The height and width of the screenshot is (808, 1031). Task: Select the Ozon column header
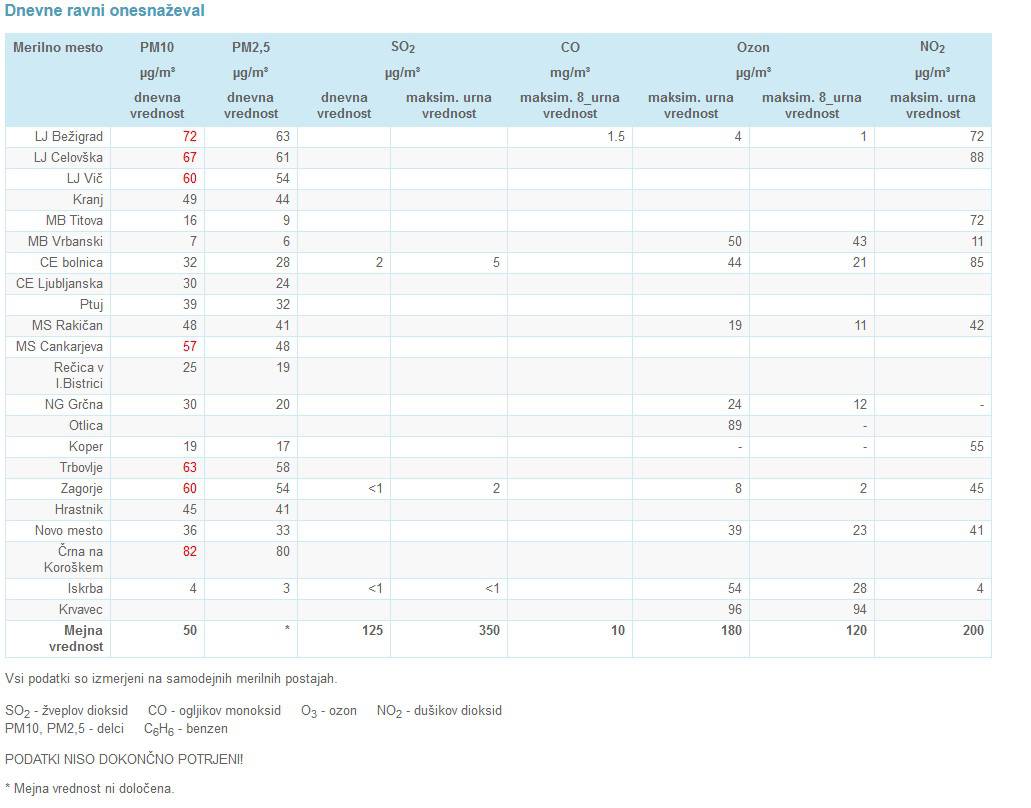(753, 47)
